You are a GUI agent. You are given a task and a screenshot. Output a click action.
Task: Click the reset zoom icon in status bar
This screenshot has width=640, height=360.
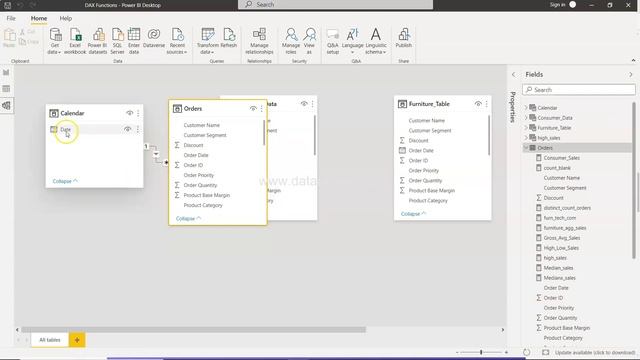tap(527, 352)
